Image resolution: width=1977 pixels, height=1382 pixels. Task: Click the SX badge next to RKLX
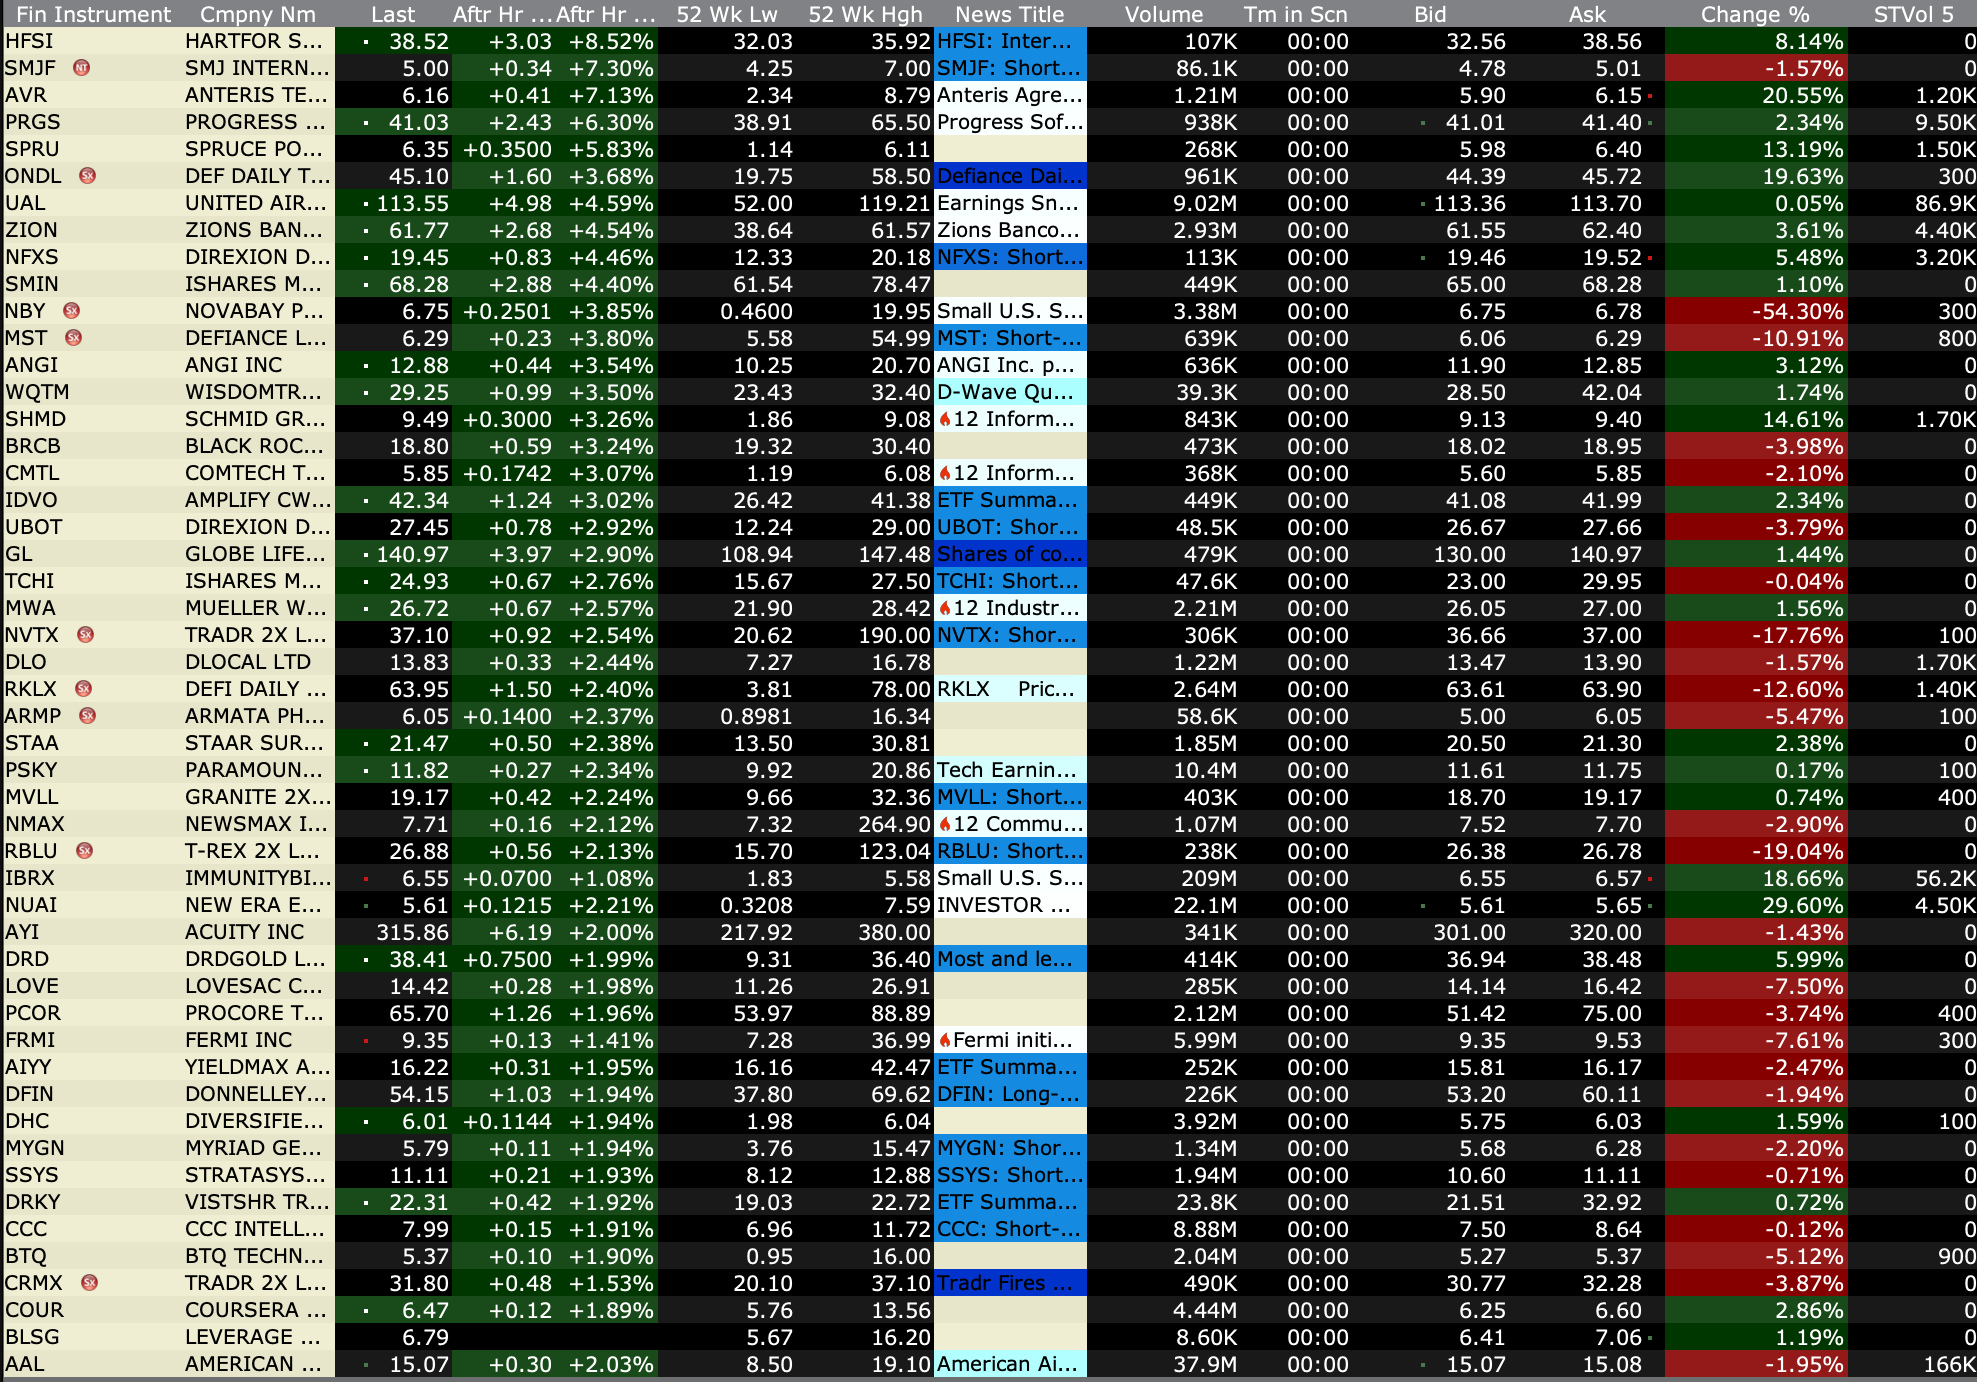[x=84, y=689]
